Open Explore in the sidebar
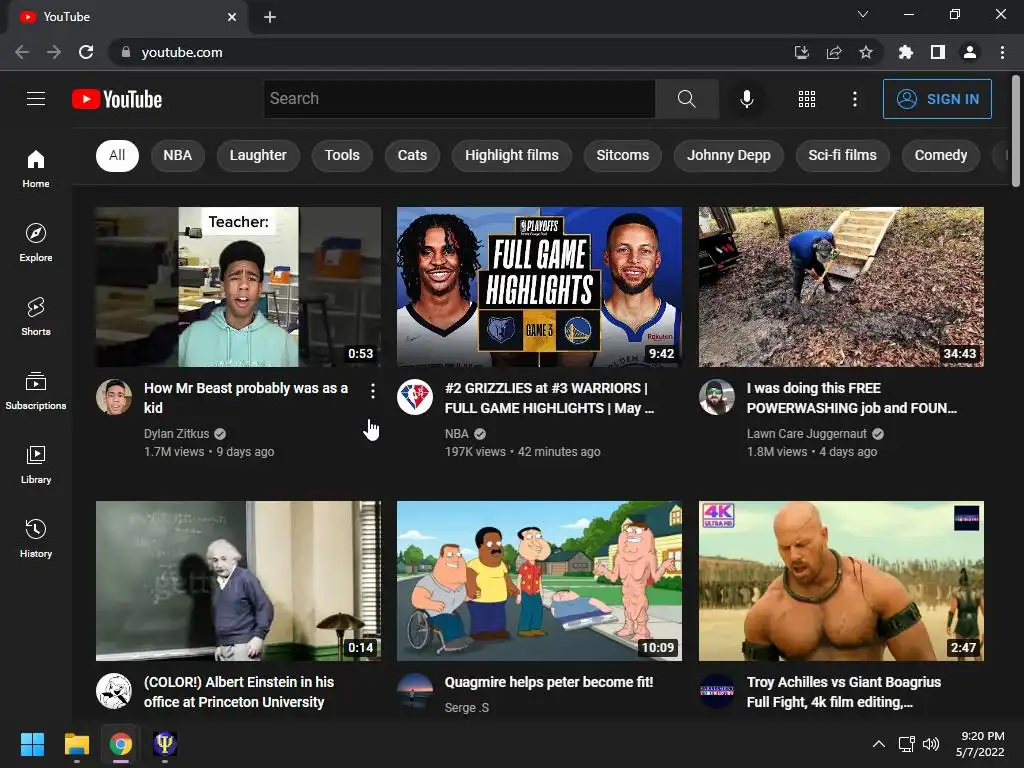This screenshot has height=768, width=1024. [x=36, y=243]
